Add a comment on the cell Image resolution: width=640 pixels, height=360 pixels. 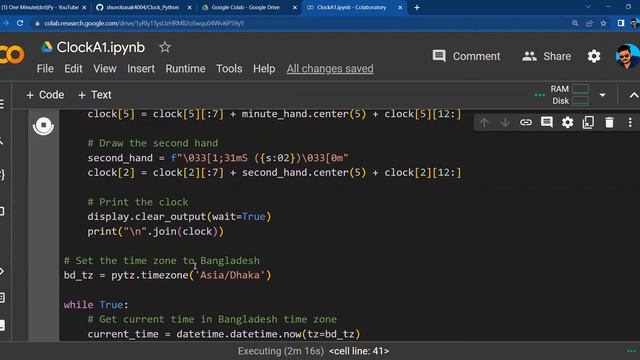(547, 122)
